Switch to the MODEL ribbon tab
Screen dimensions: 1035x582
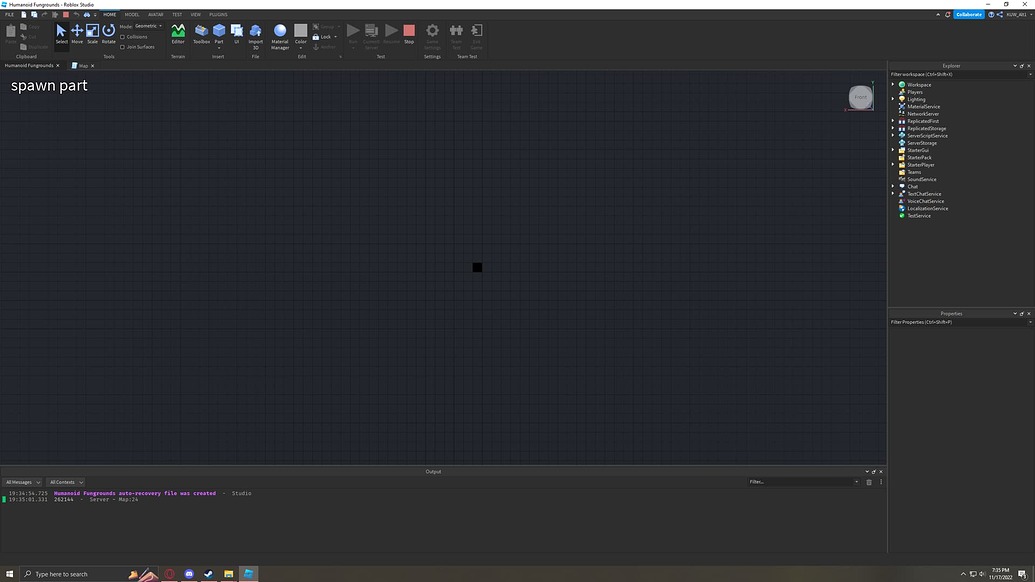coord(131,14)
